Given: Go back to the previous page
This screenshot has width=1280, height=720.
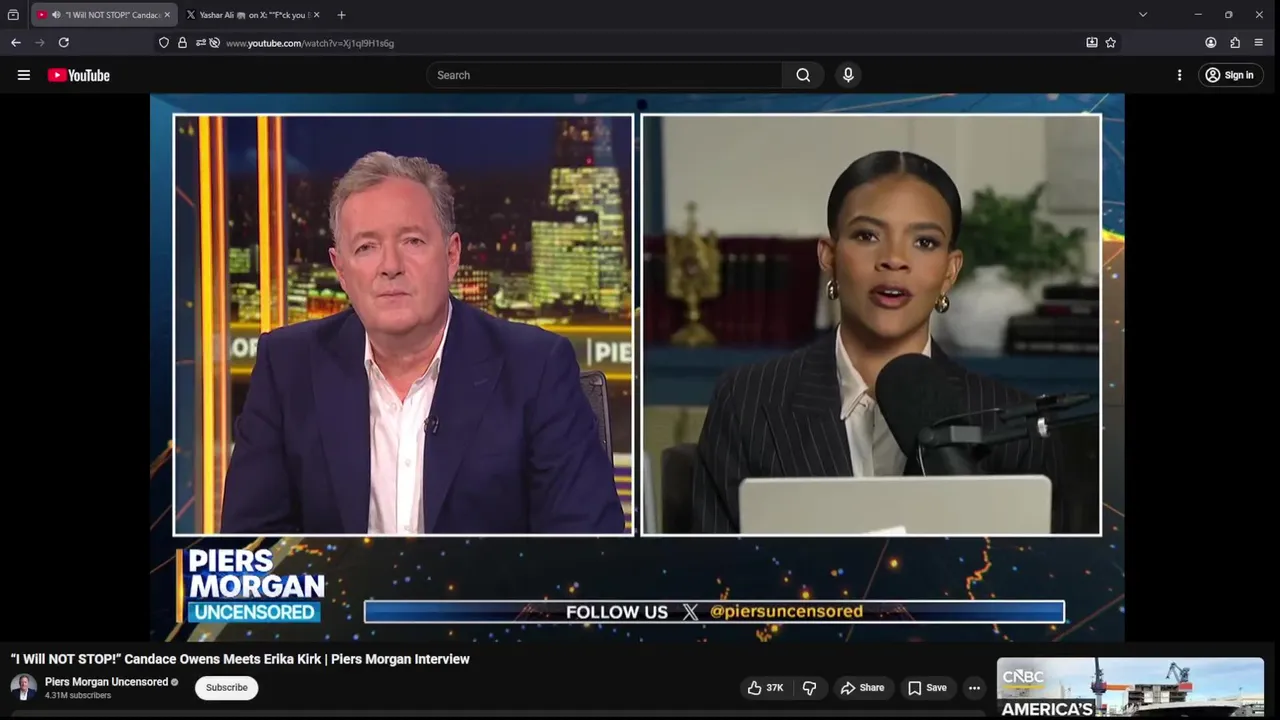Looking at the screenshot, I should 15,43.
